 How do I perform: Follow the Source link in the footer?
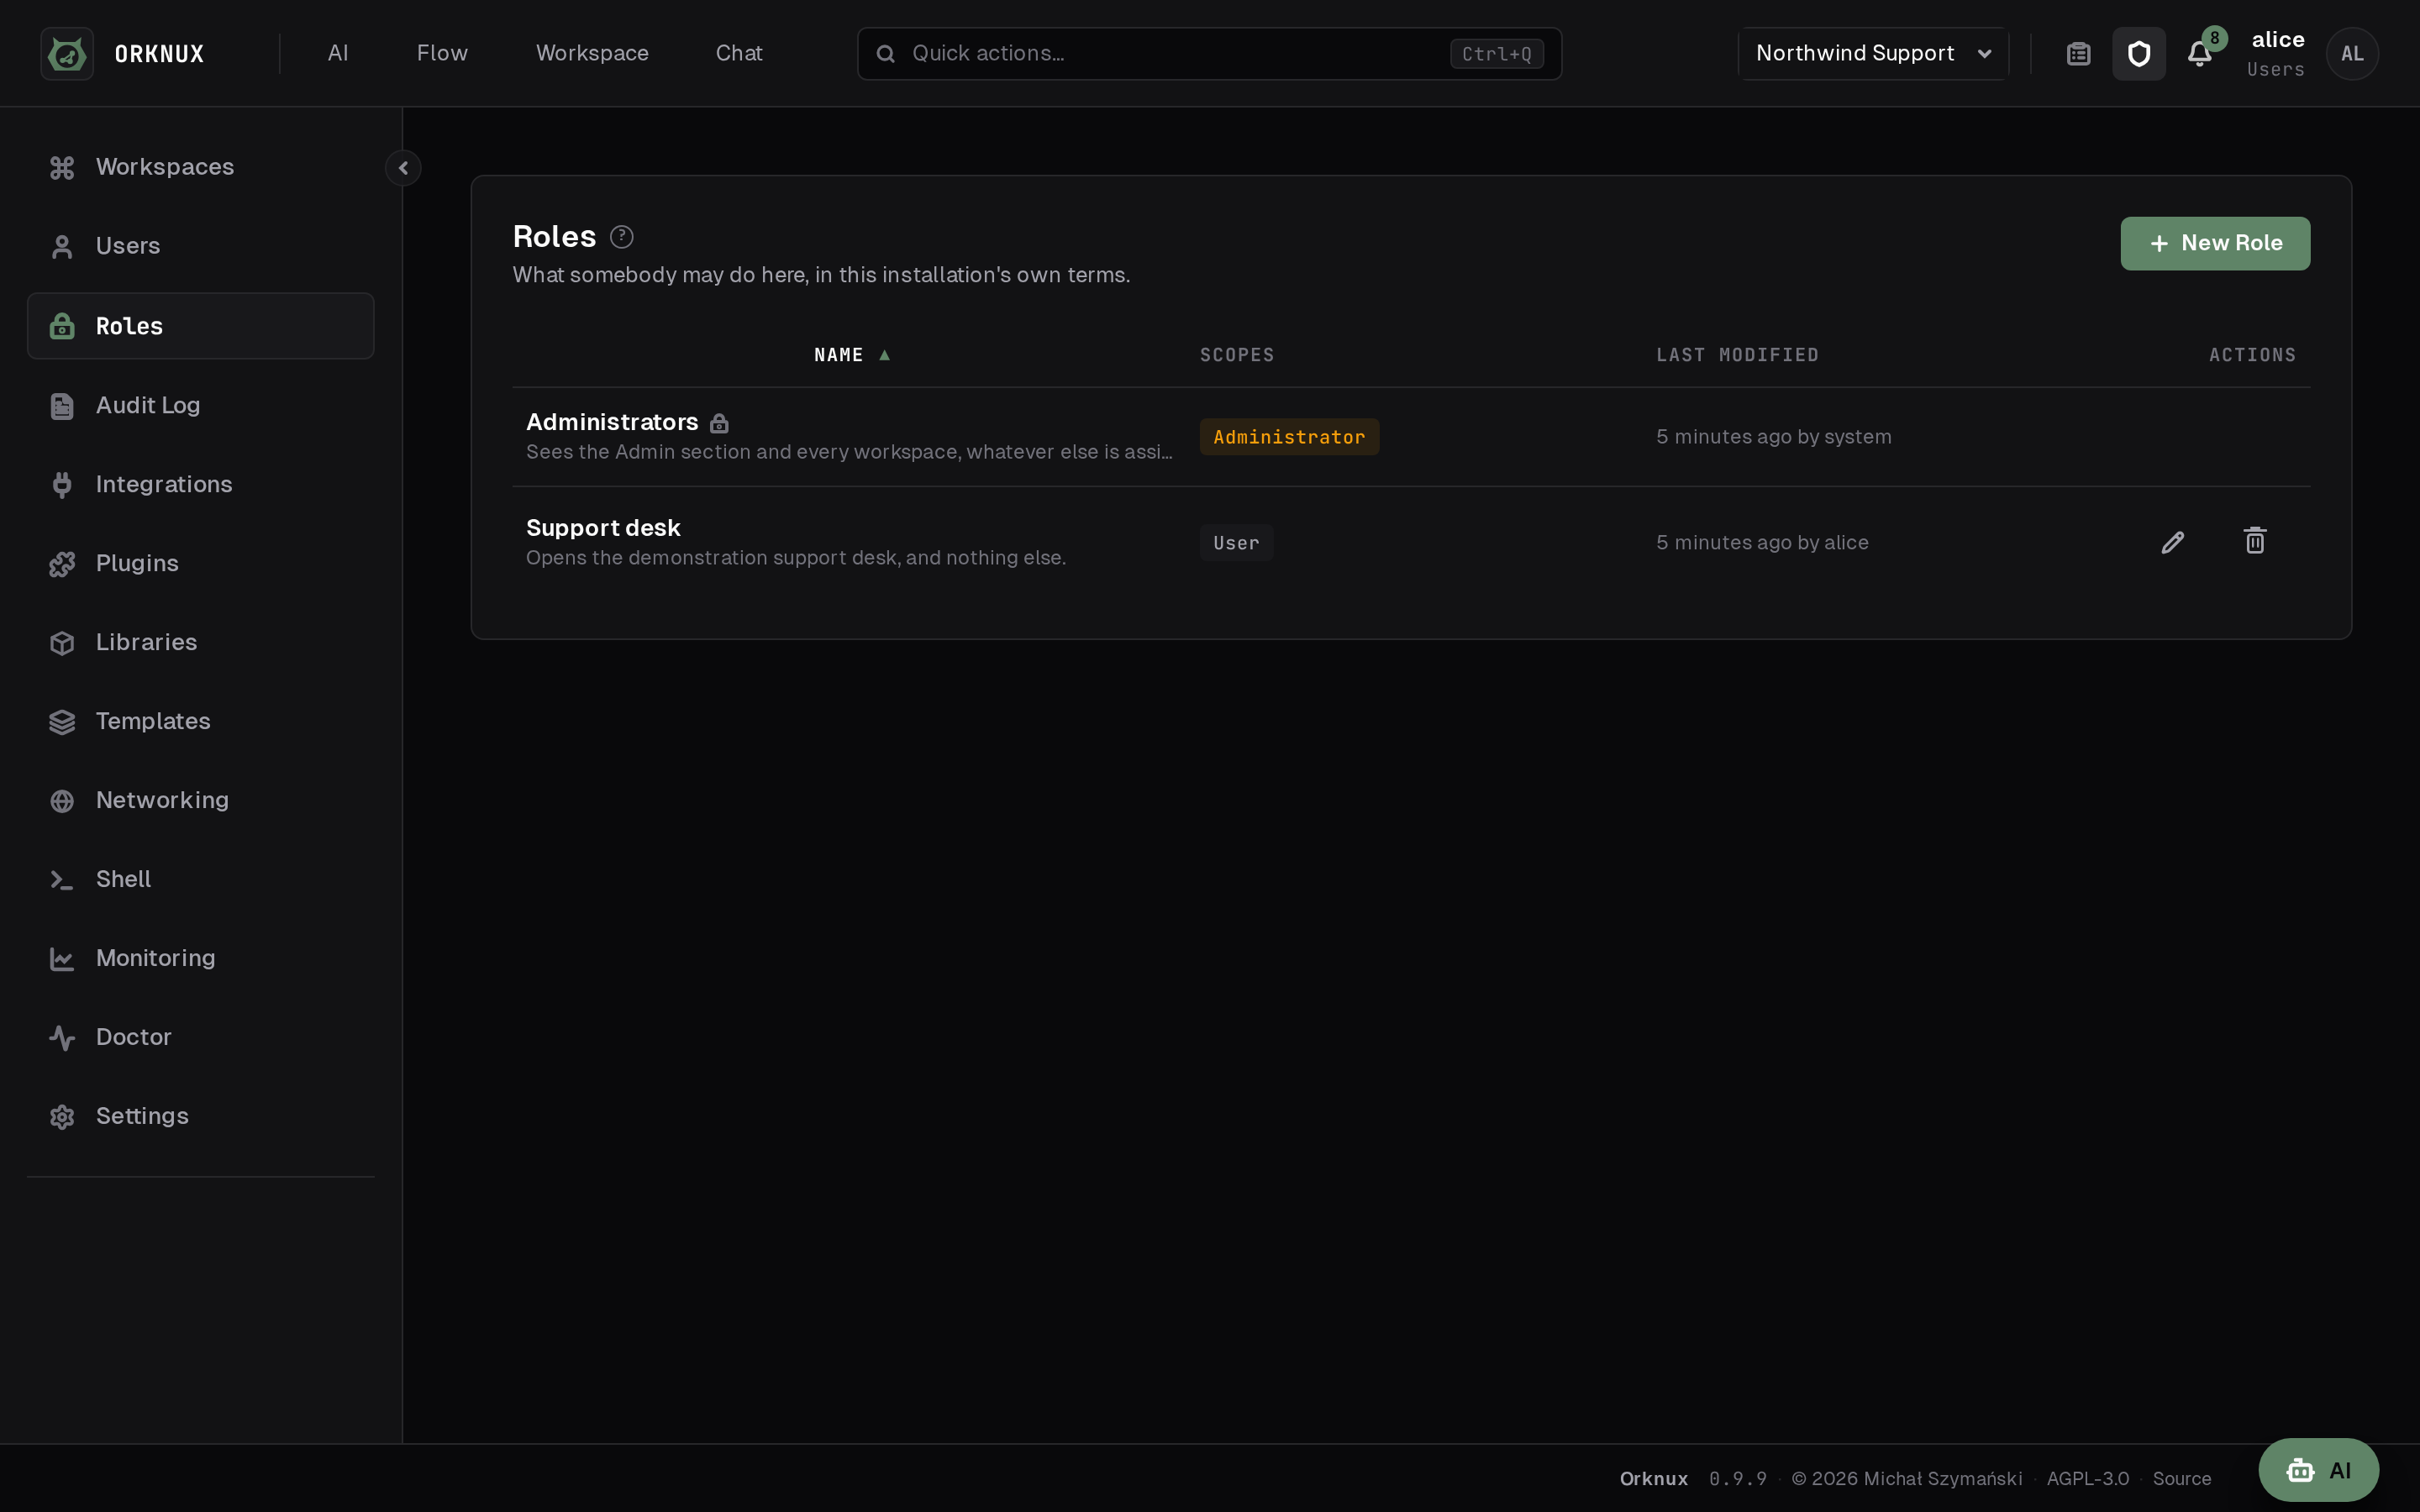tap(2181, 1479)
